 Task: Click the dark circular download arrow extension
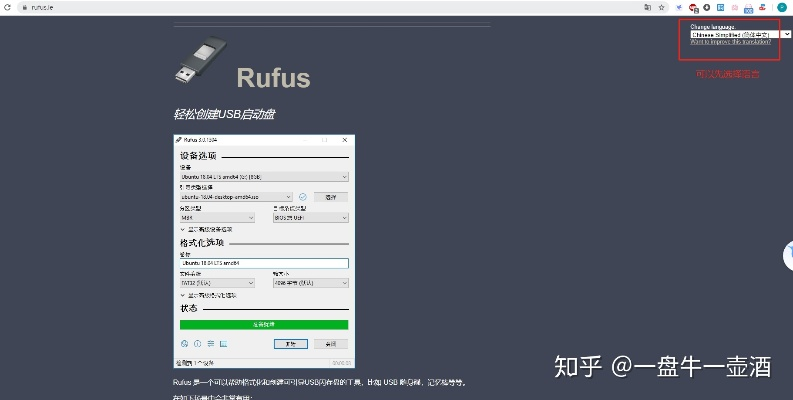tap(707, 8)
